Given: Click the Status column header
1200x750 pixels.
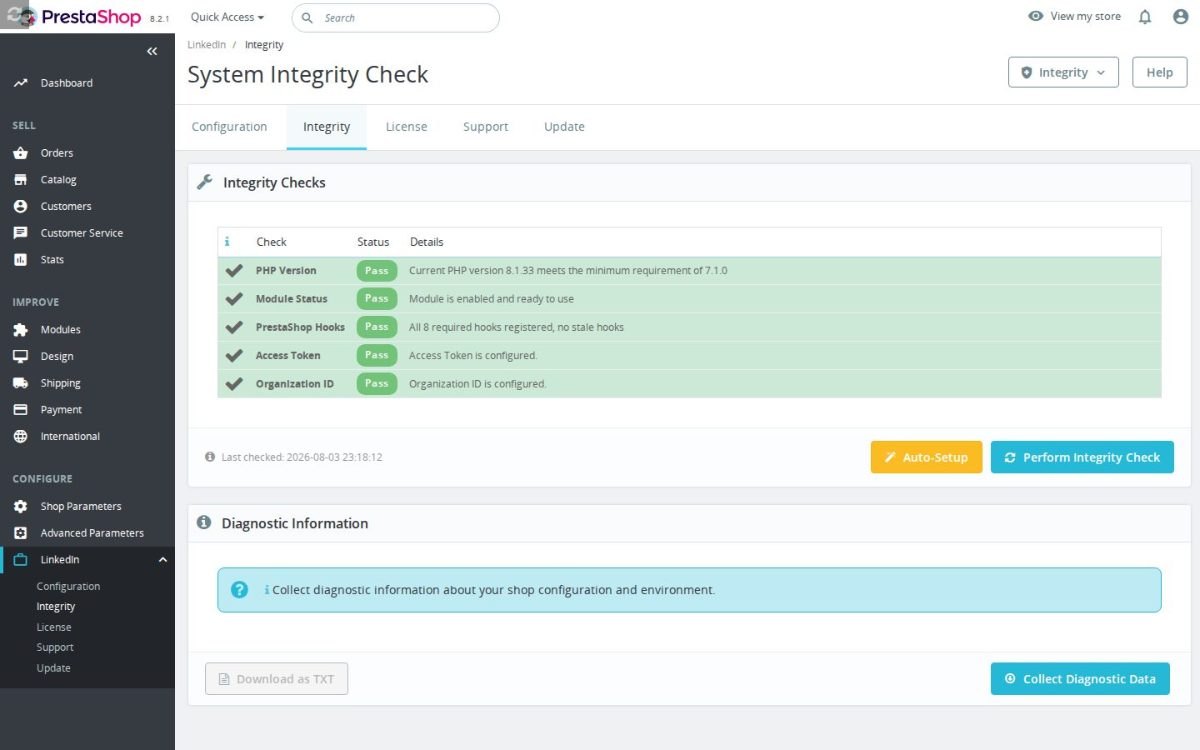Looking at the screenshot, I should [x=373, y=242].
